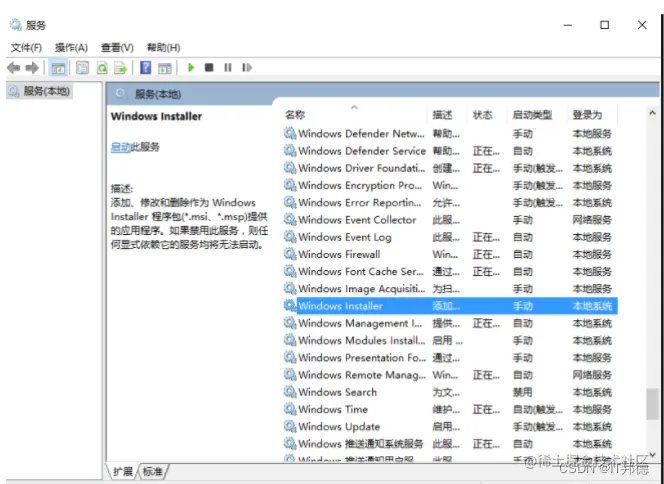Click 网络服务 logon of Windows Event Collector

tap(592, 220)
